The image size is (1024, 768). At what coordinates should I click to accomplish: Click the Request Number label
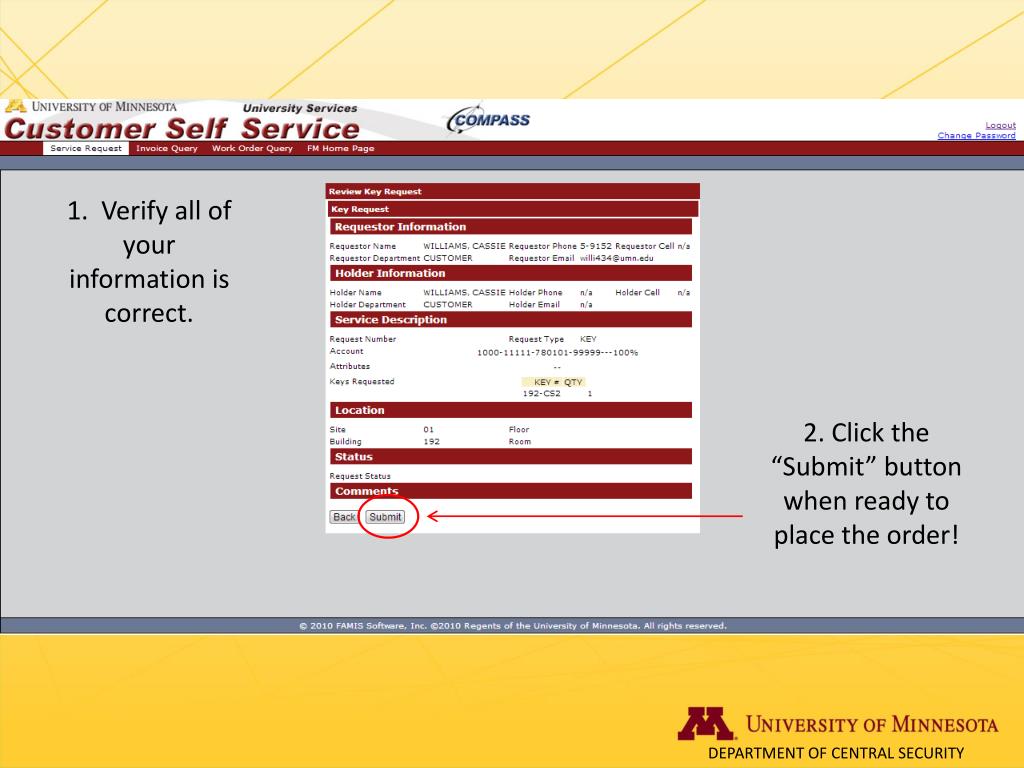[x=362, y=339]
